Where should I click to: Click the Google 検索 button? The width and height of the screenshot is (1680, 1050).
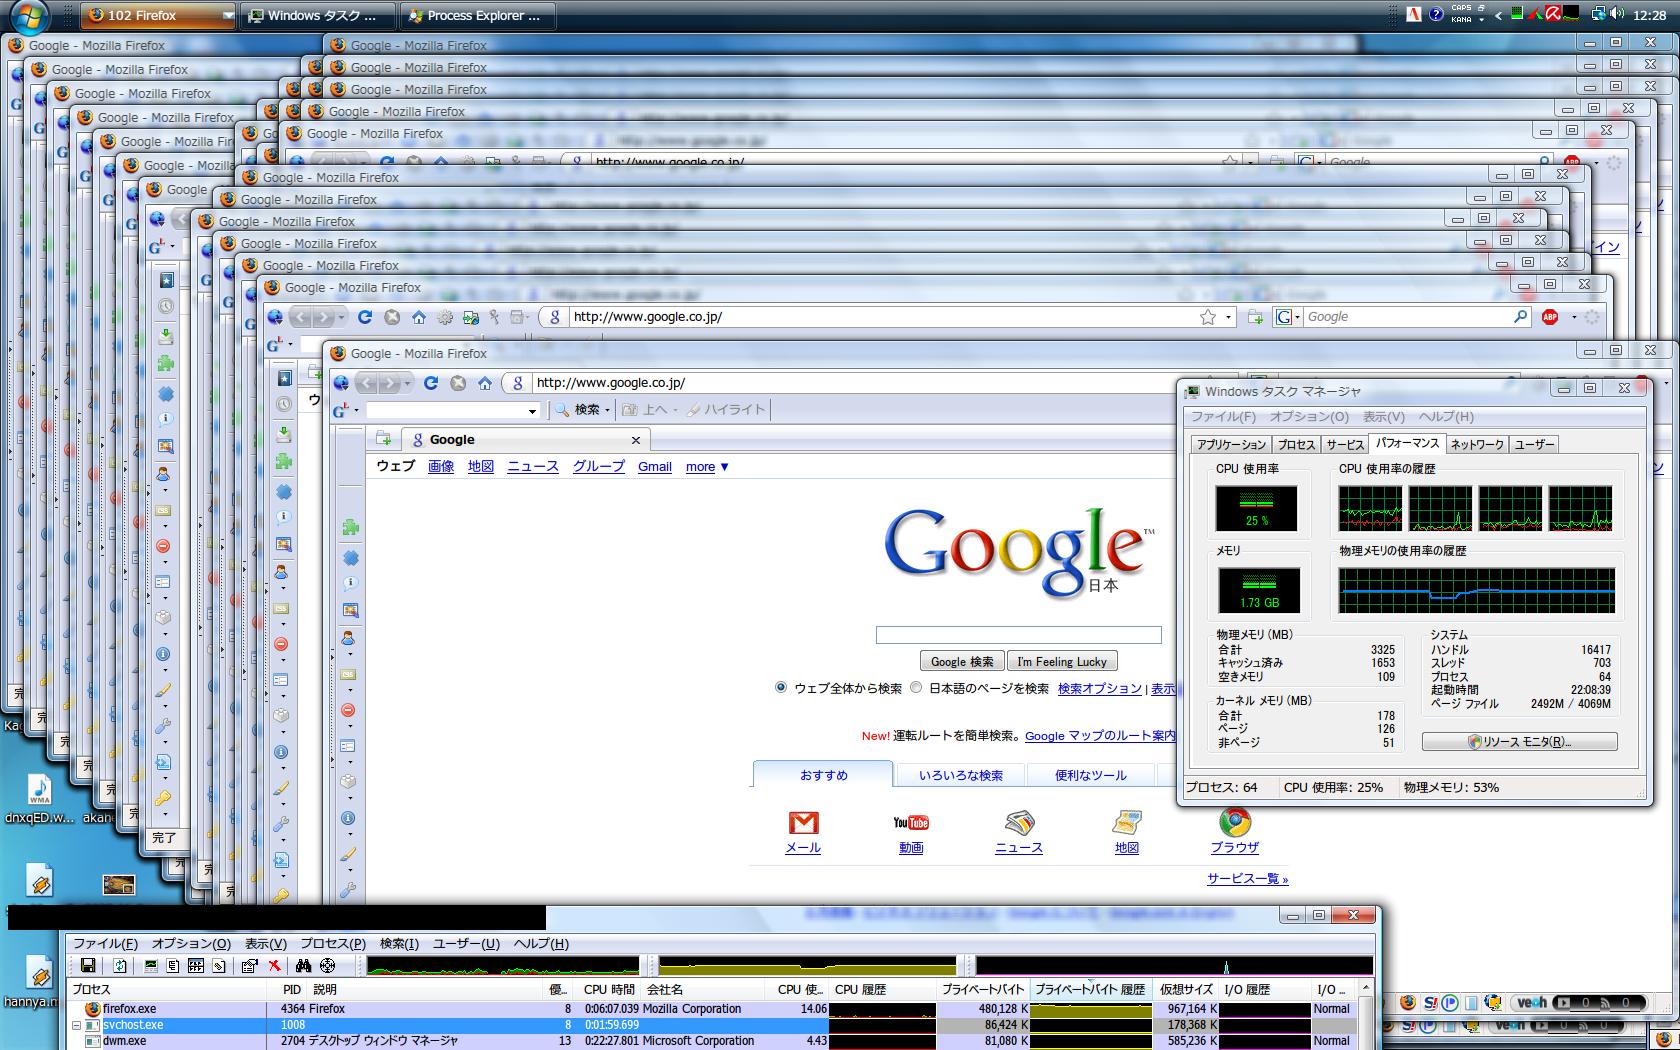962,661
